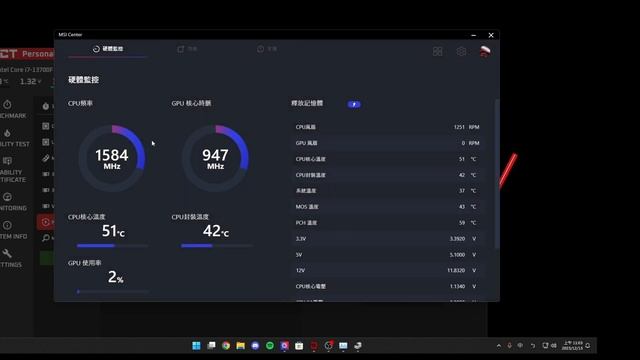
Task: Open Settings wrench in the OCCT sidebar
Action: [x=10, y=258]
